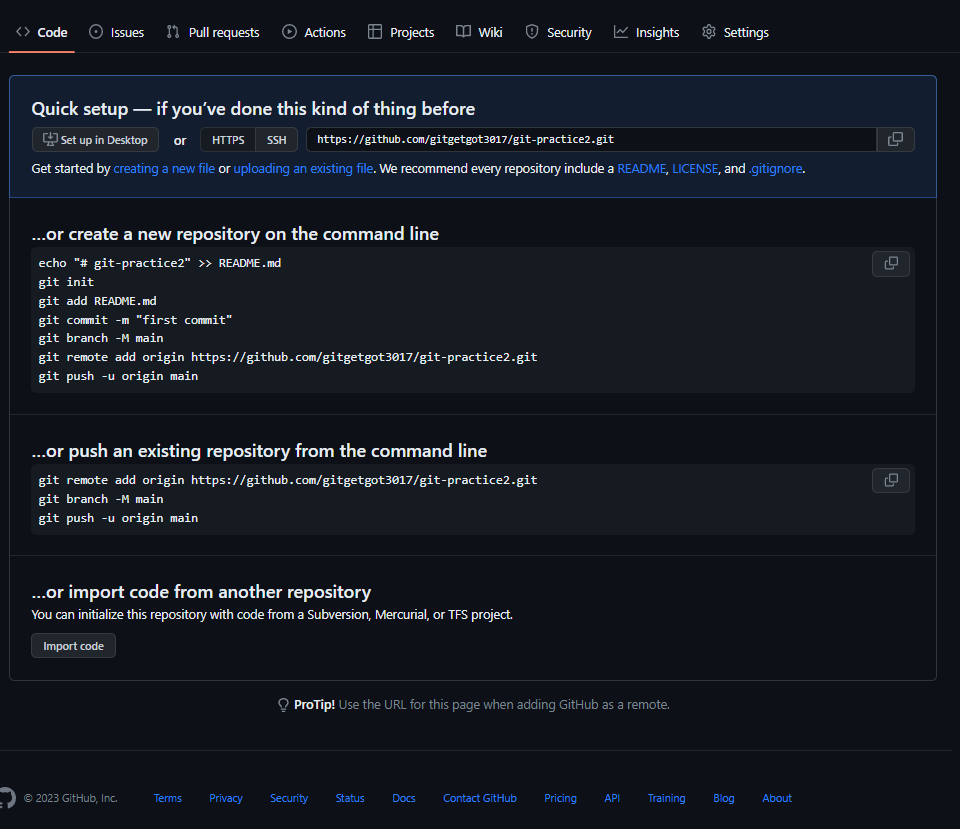960x829 pixels.
Task: Open the Pricing footer link
Action: [x=560, y=798]
